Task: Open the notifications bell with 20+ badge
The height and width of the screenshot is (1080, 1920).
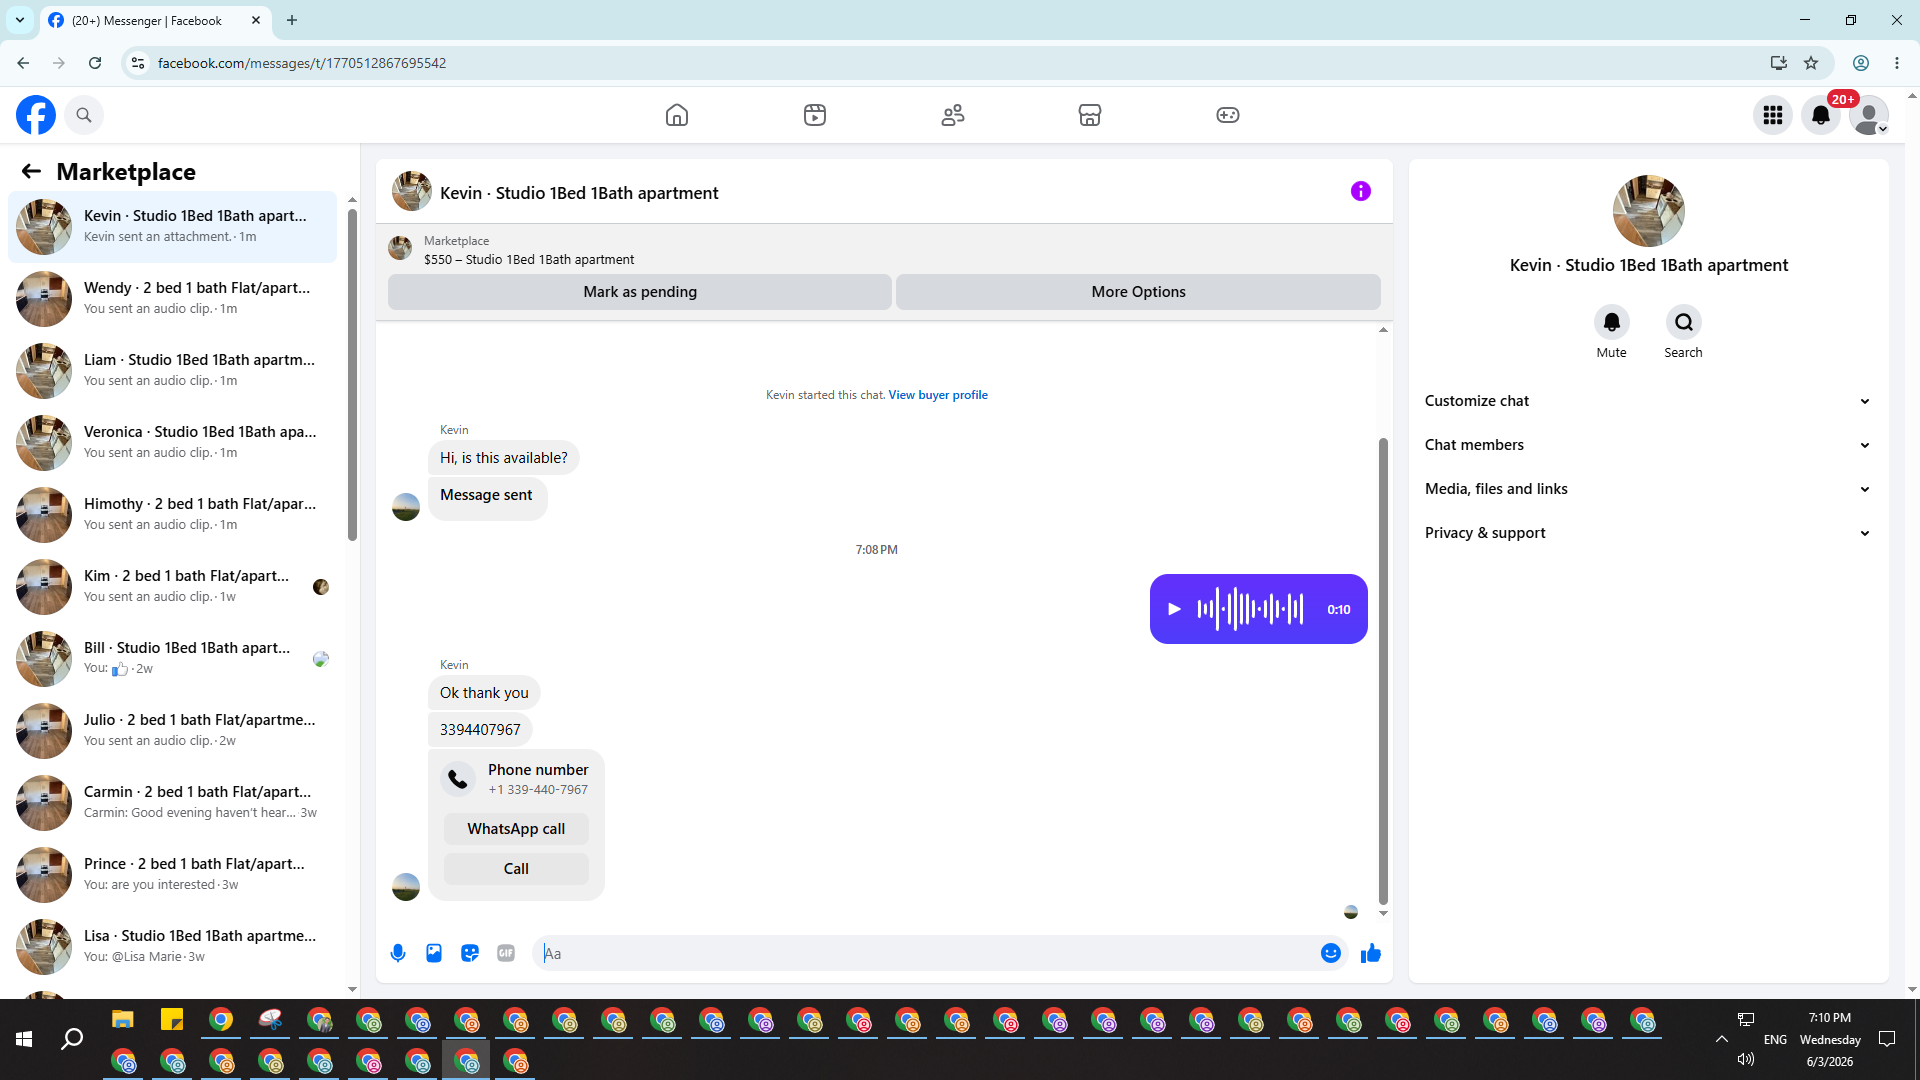Action: pos(1821,115)
